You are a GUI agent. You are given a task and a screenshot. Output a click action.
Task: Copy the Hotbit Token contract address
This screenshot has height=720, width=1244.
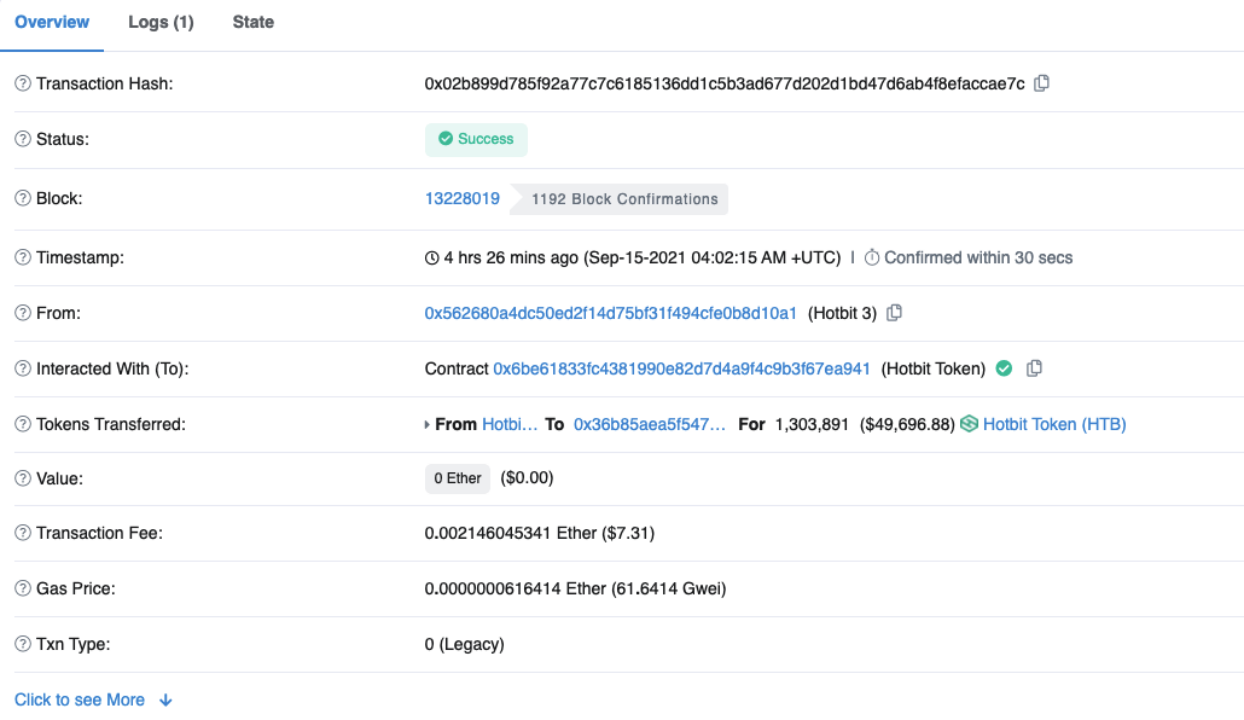[x=1034, y=369]
